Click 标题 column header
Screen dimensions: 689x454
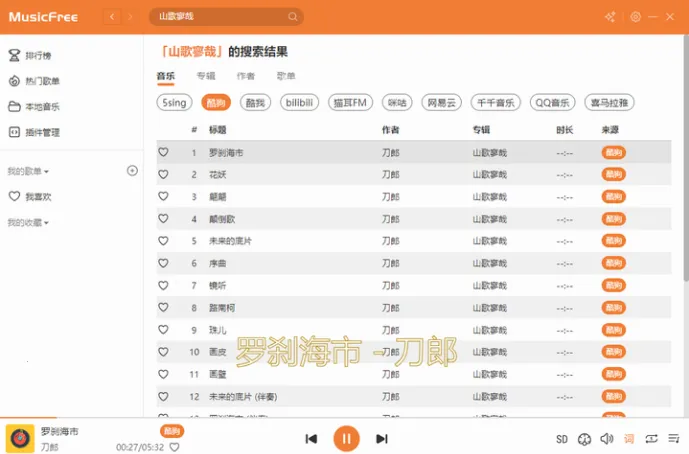(218, 130)
